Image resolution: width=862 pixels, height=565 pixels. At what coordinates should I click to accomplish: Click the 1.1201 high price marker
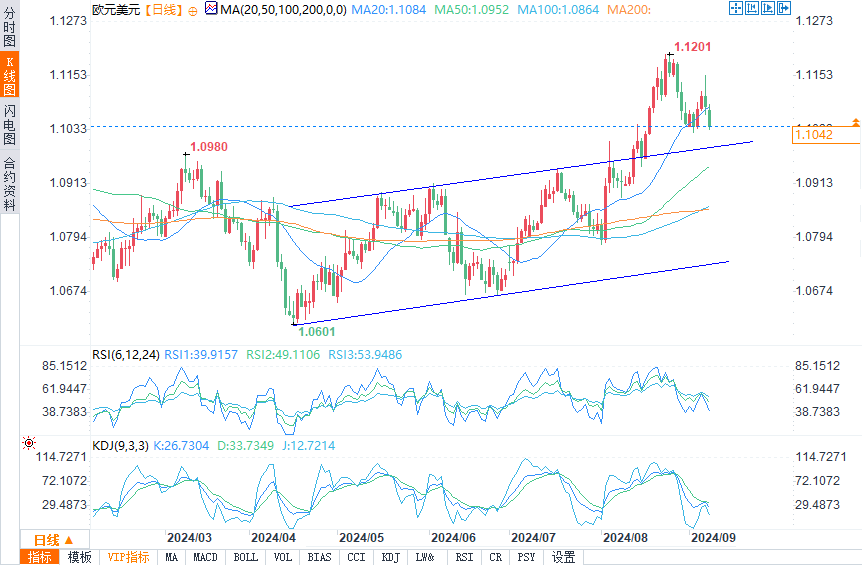(x=693, y=47)
